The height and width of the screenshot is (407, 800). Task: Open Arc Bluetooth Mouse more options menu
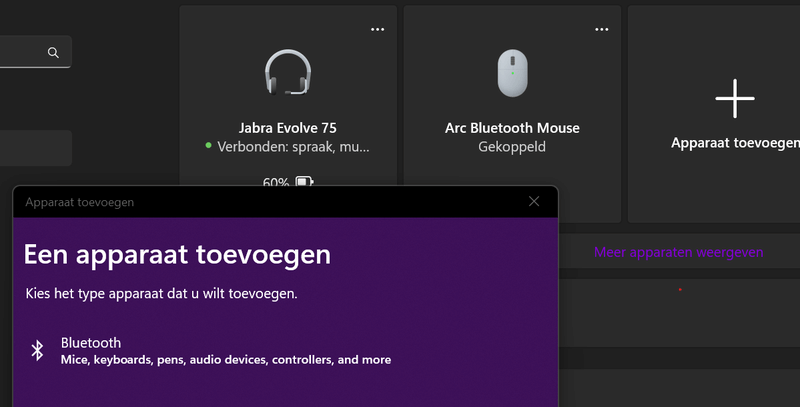pos(602,30)
